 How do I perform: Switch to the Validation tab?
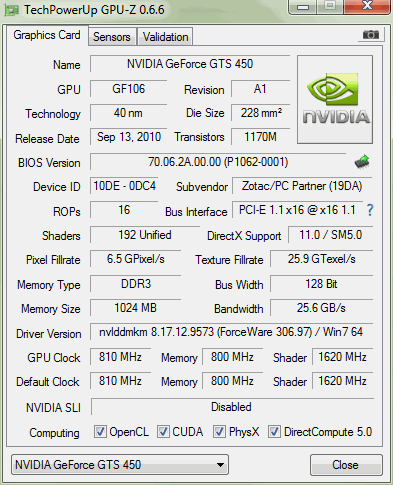tap(165, 37)
